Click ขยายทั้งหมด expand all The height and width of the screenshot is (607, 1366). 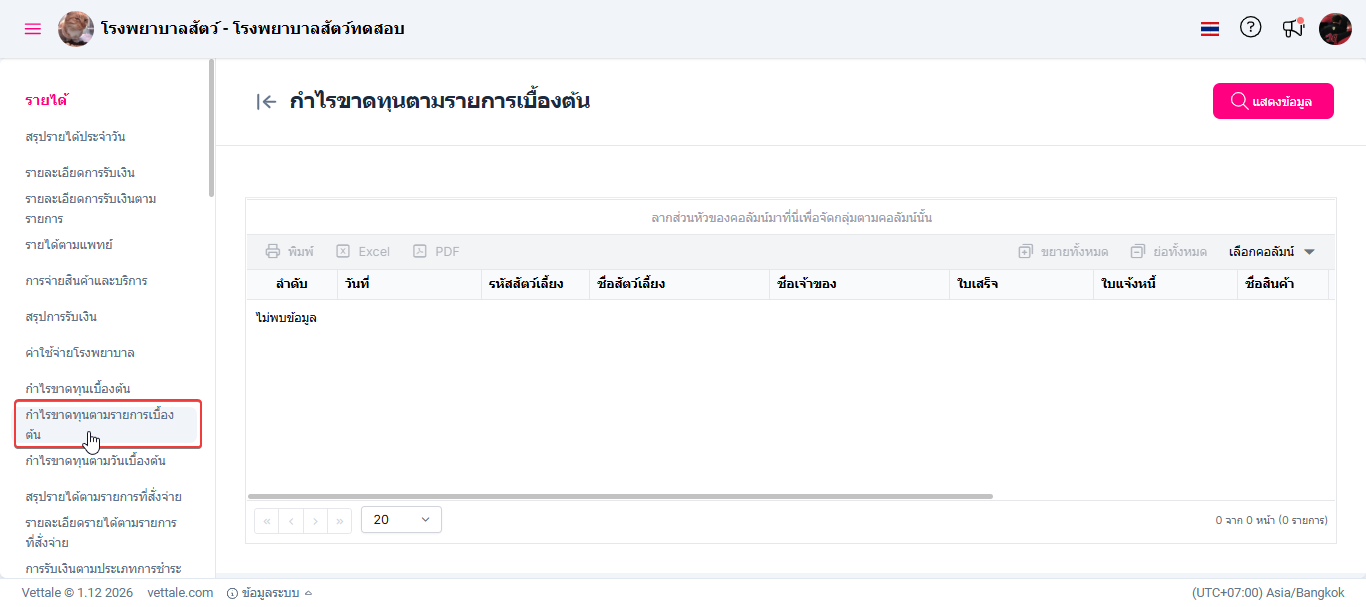(x=1063, y=252)
